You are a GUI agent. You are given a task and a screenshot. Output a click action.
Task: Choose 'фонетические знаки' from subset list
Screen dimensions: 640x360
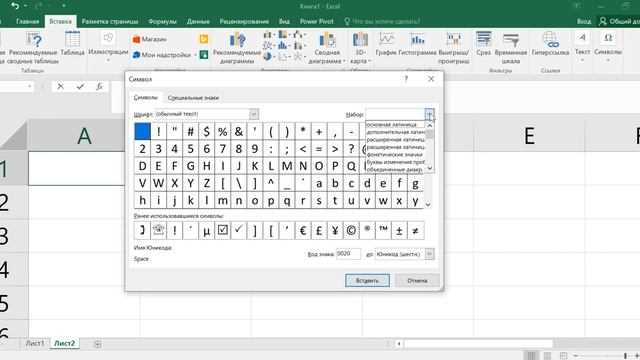394,155
